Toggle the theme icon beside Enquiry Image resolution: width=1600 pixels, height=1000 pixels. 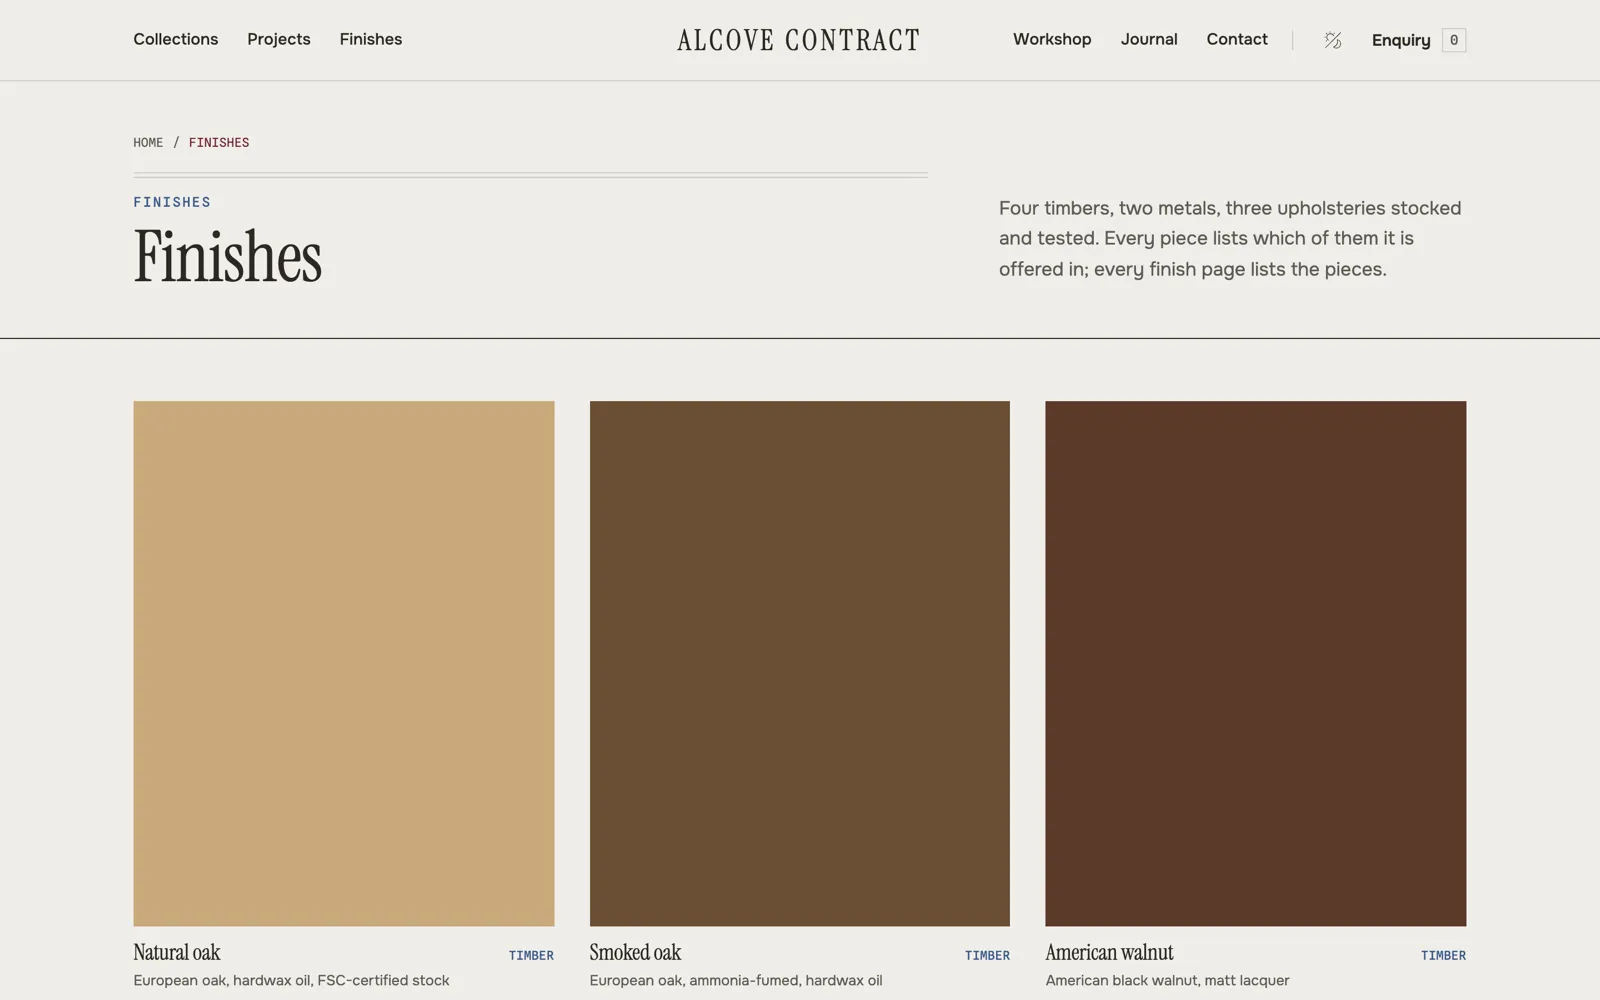(1332, 40)
